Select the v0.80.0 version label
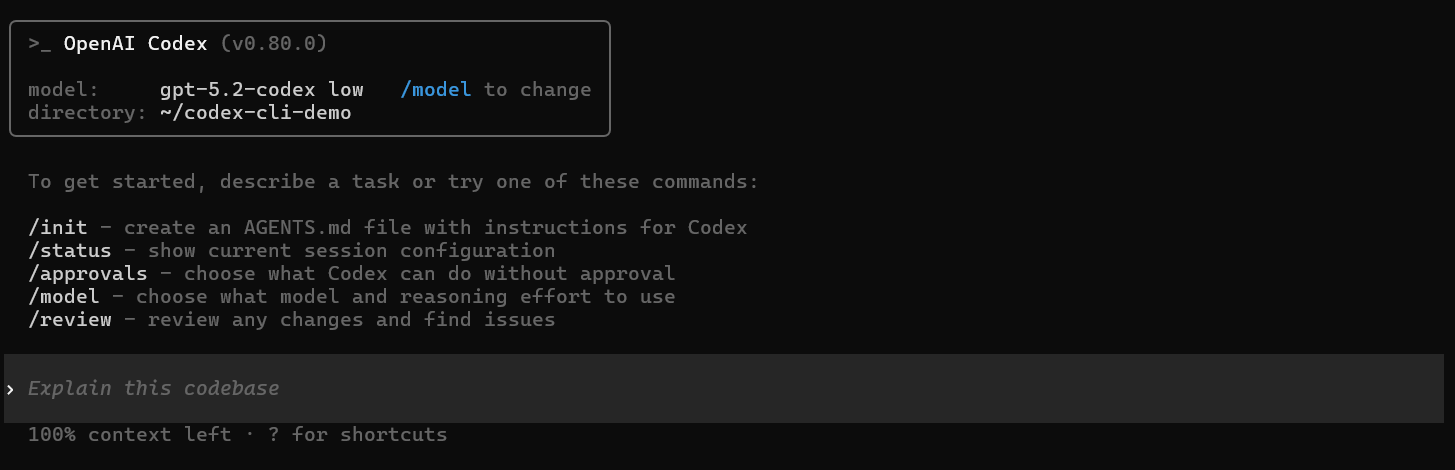The height and width of the screenshot is (470, 1455). tap(273, 44)
